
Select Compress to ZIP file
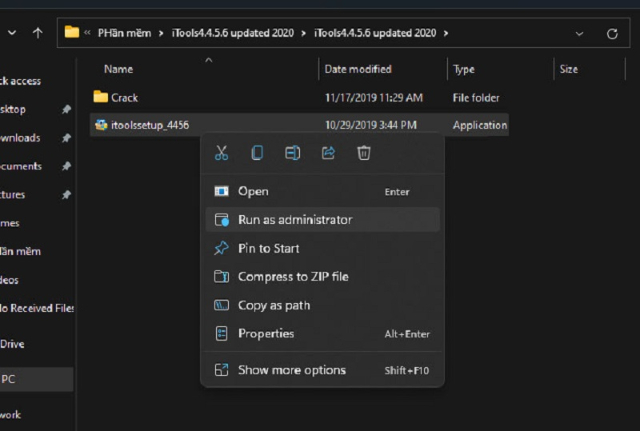click(322, 277)
